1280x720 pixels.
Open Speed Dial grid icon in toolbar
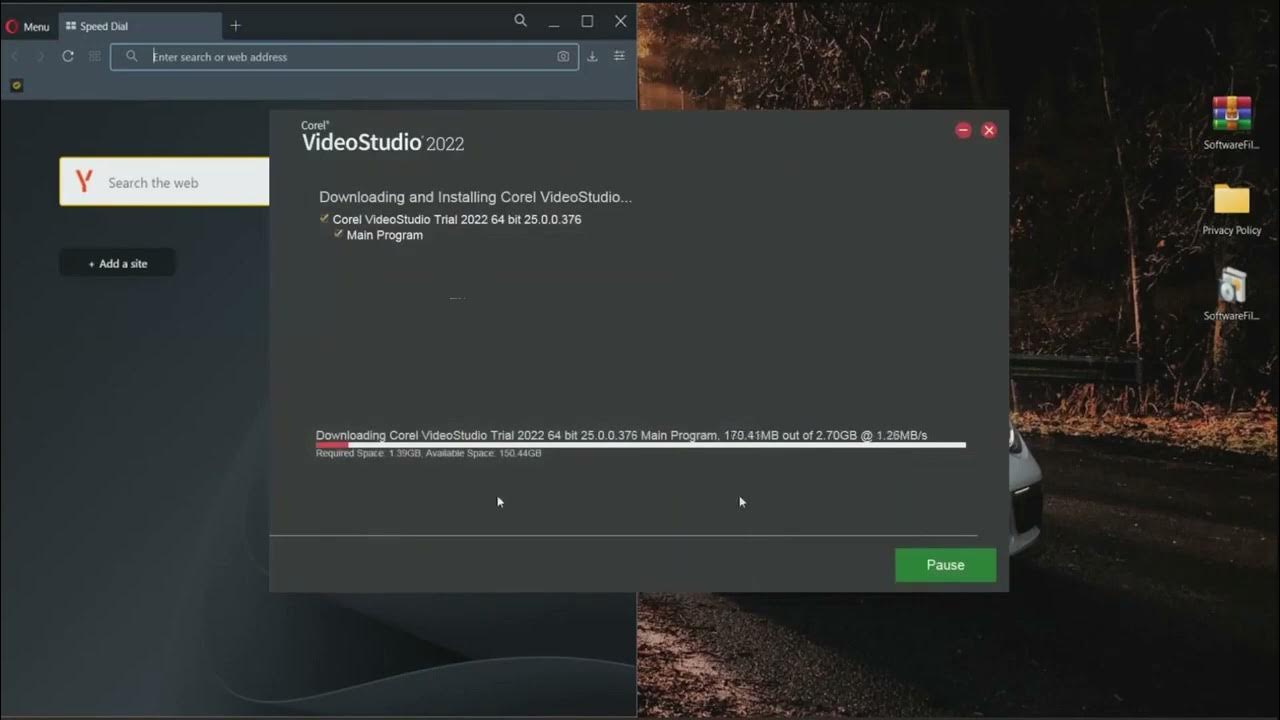pos(95,56)
